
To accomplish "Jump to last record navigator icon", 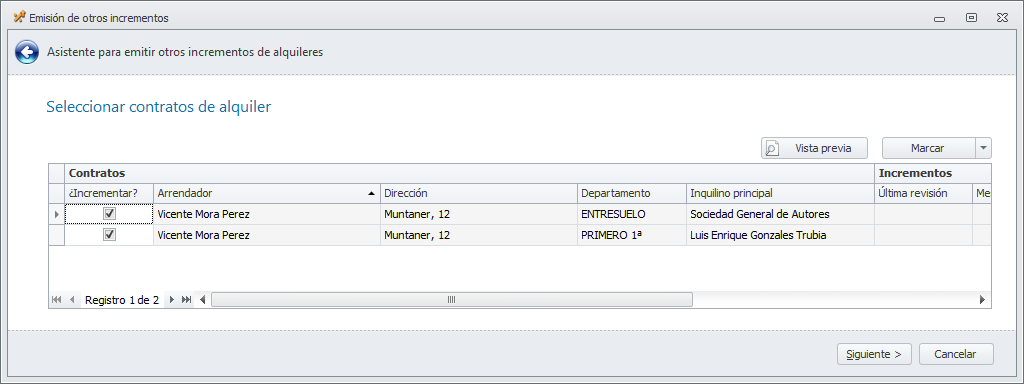I will [x=187, y=300].
